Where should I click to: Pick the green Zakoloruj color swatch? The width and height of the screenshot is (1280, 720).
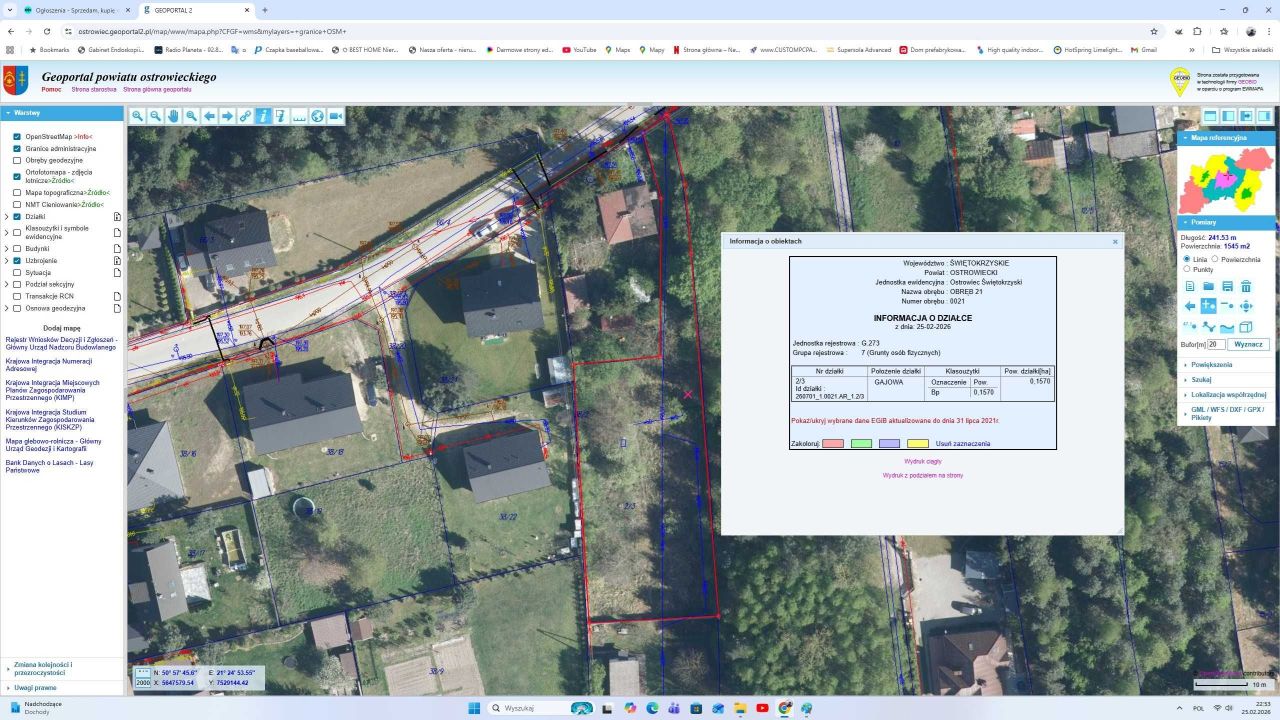pos(861,443)
